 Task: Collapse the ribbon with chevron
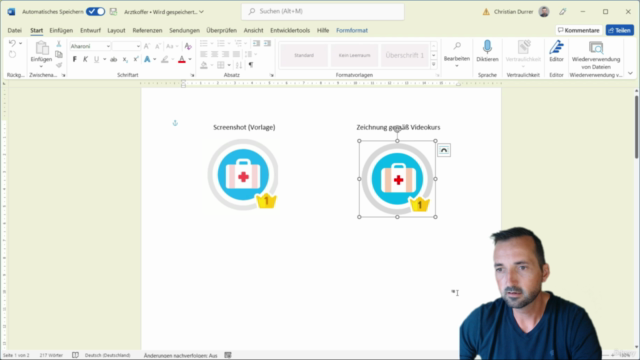point(631,73)
